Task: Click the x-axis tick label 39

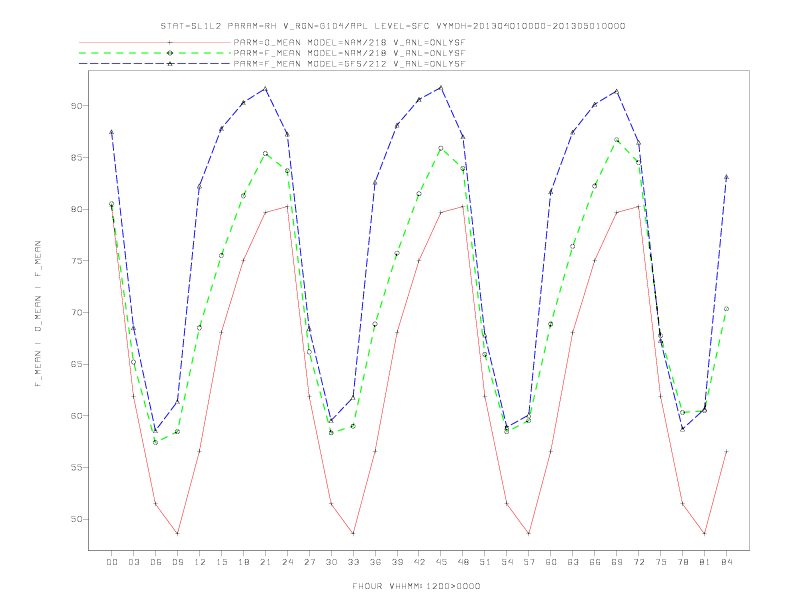Action: click(397, 562)
